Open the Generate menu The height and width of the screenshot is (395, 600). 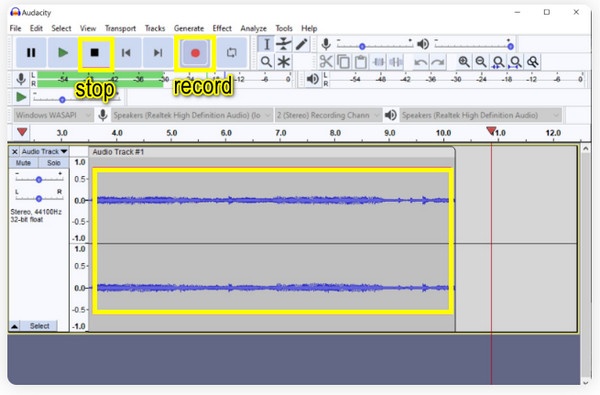[x=189, y=28]
